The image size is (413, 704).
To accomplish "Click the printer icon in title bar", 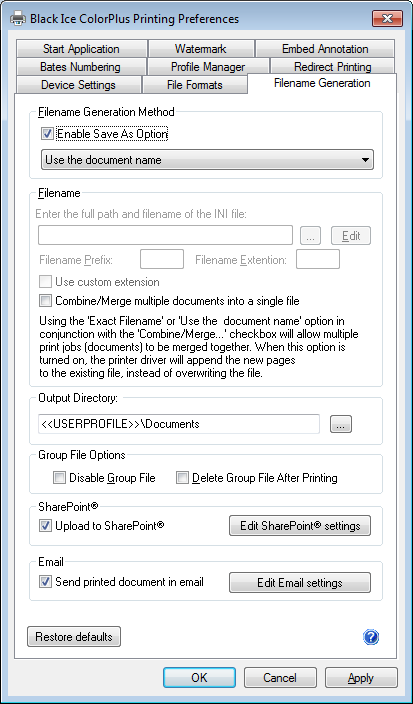I will 18,19.
